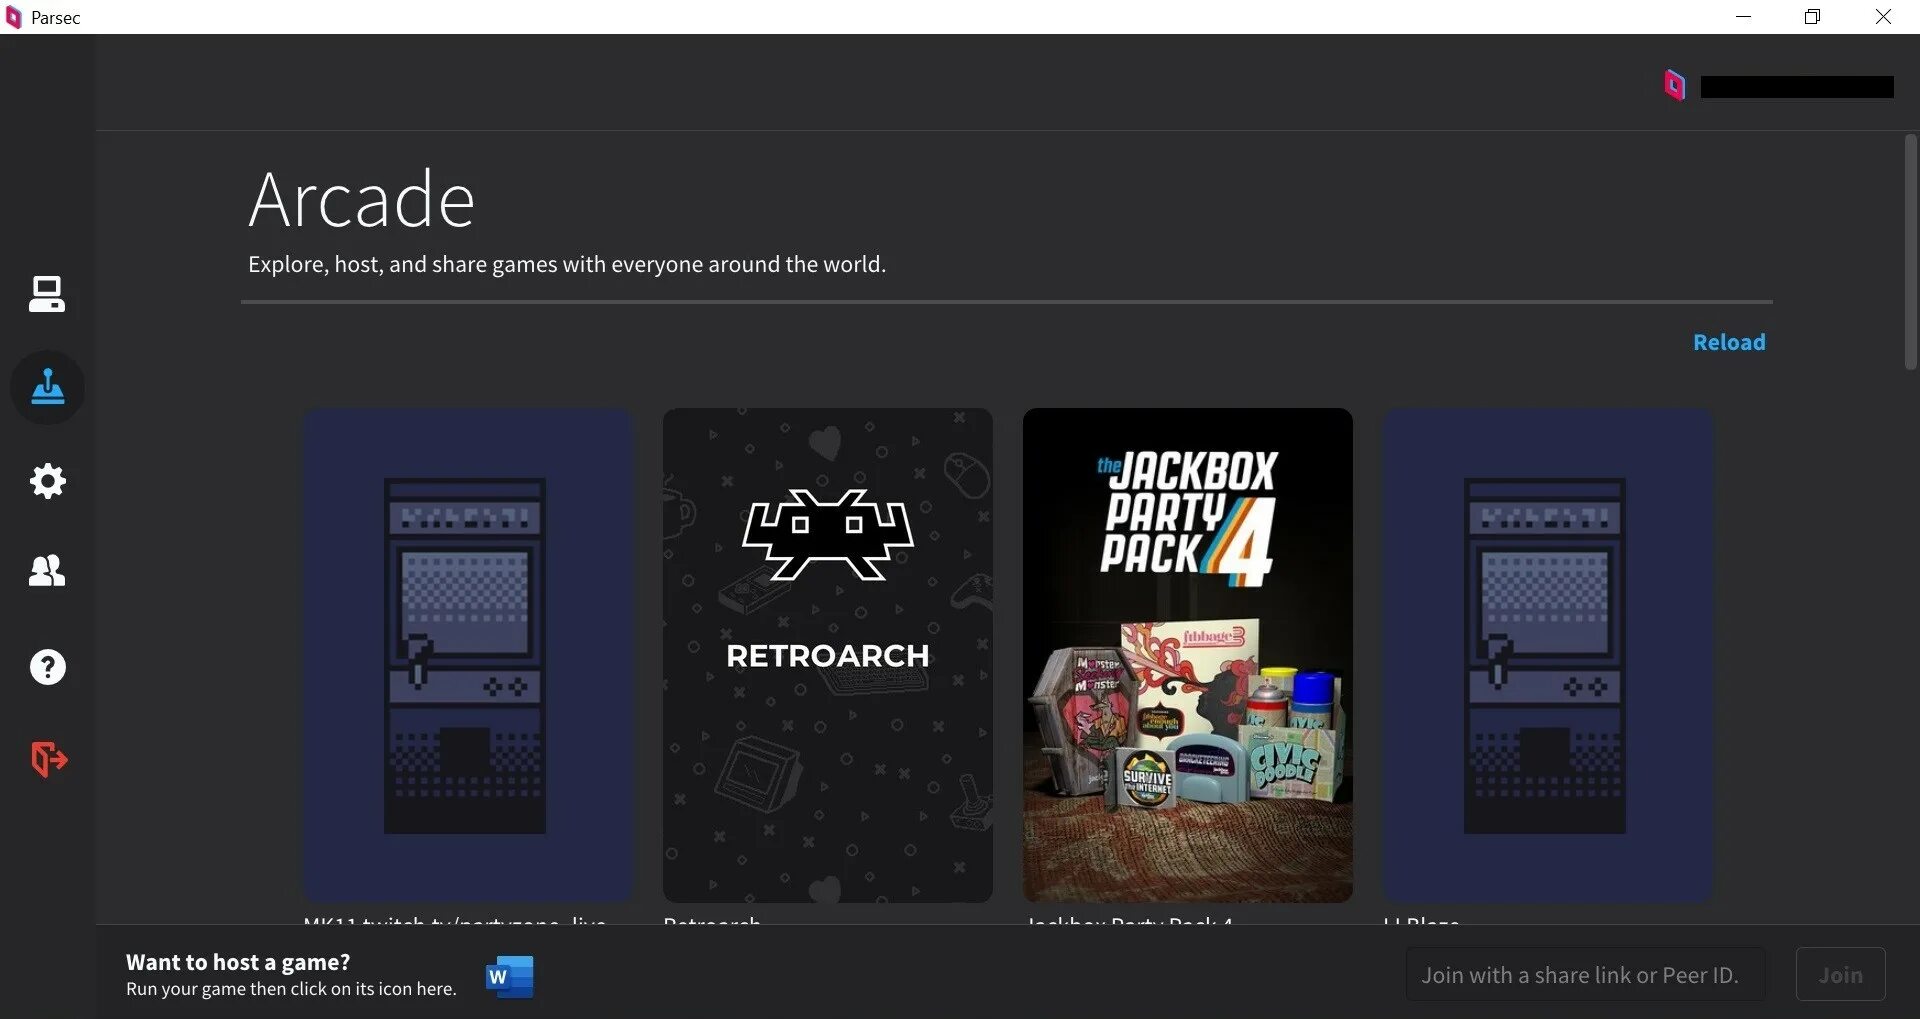This screenshot has width=1920, height=1019.
Task: Open the MK11 arcade cabinet card
Action: coord(467,655)
